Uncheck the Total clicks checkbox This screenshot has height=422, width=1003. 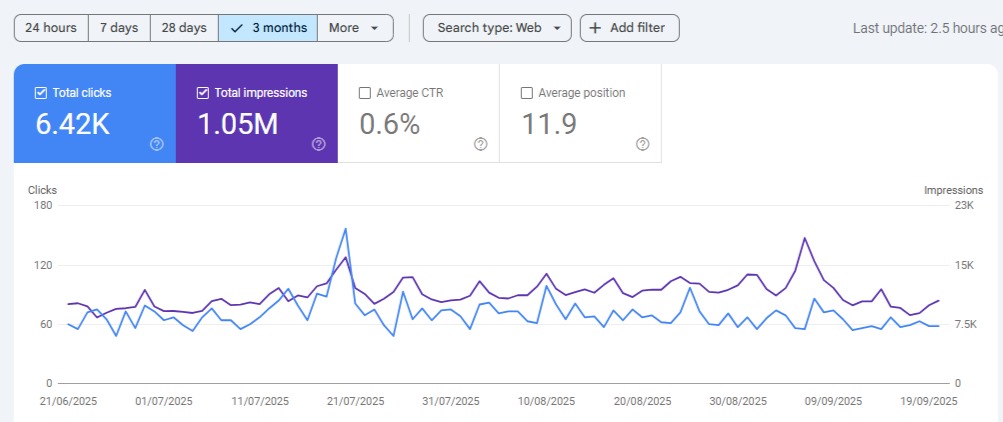[41, 93]
